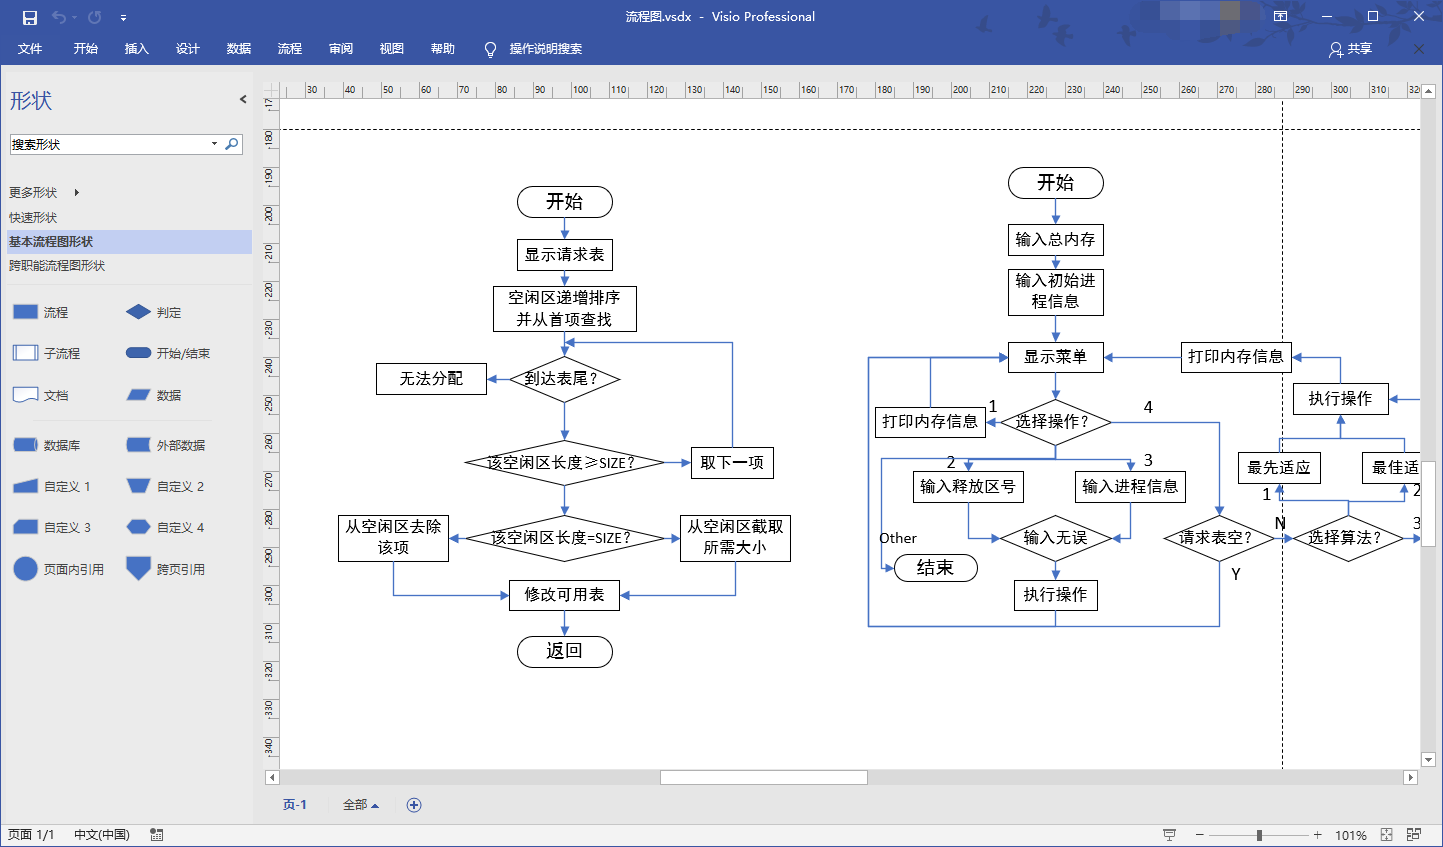Select the 子流程 subprocess stencil shape

25,353
